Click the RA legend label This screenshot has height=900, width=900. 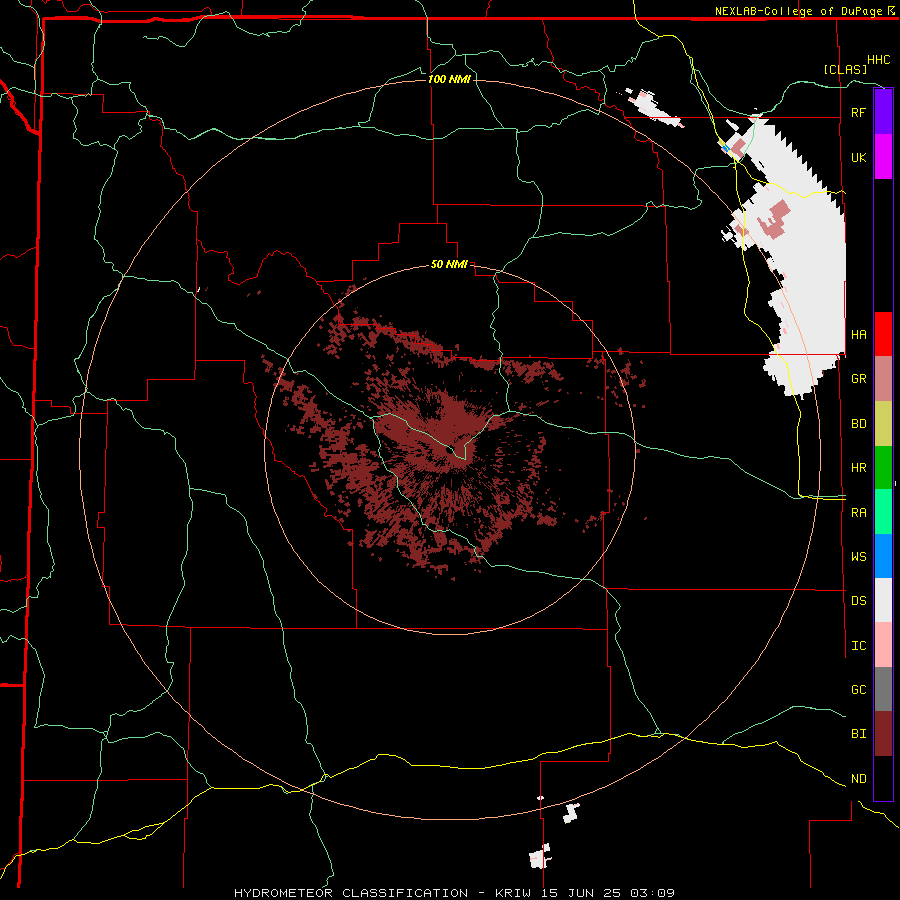point(858,512)
